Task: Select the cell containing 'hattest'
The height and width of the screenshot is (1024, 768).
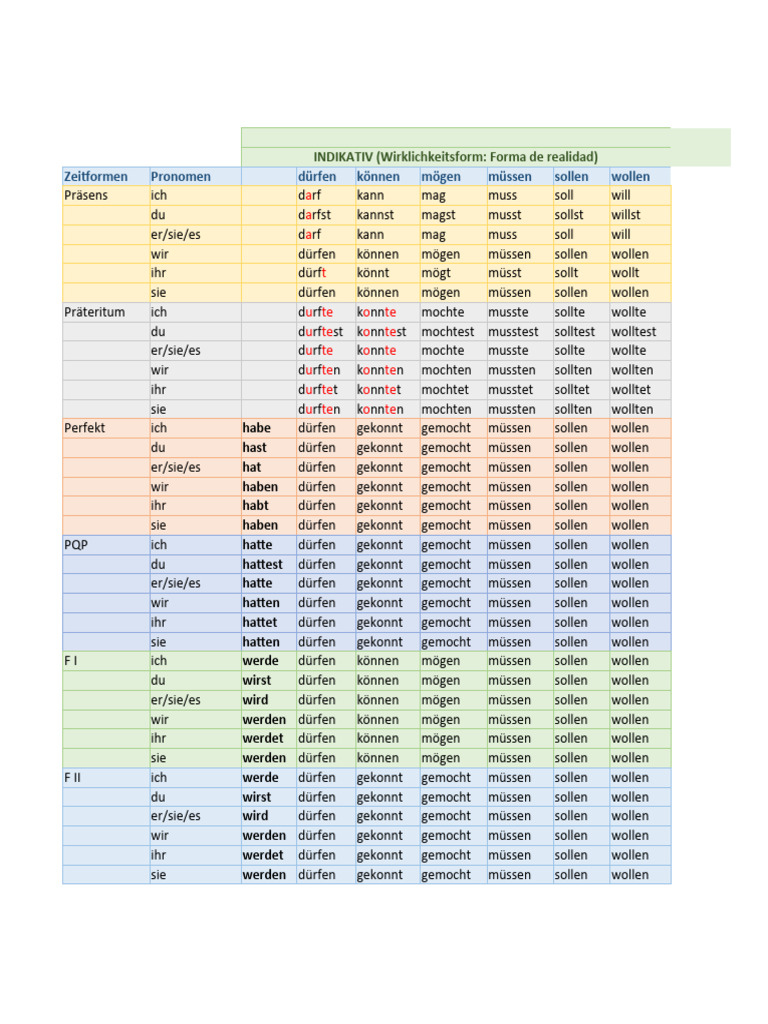Action: [268, 564]
